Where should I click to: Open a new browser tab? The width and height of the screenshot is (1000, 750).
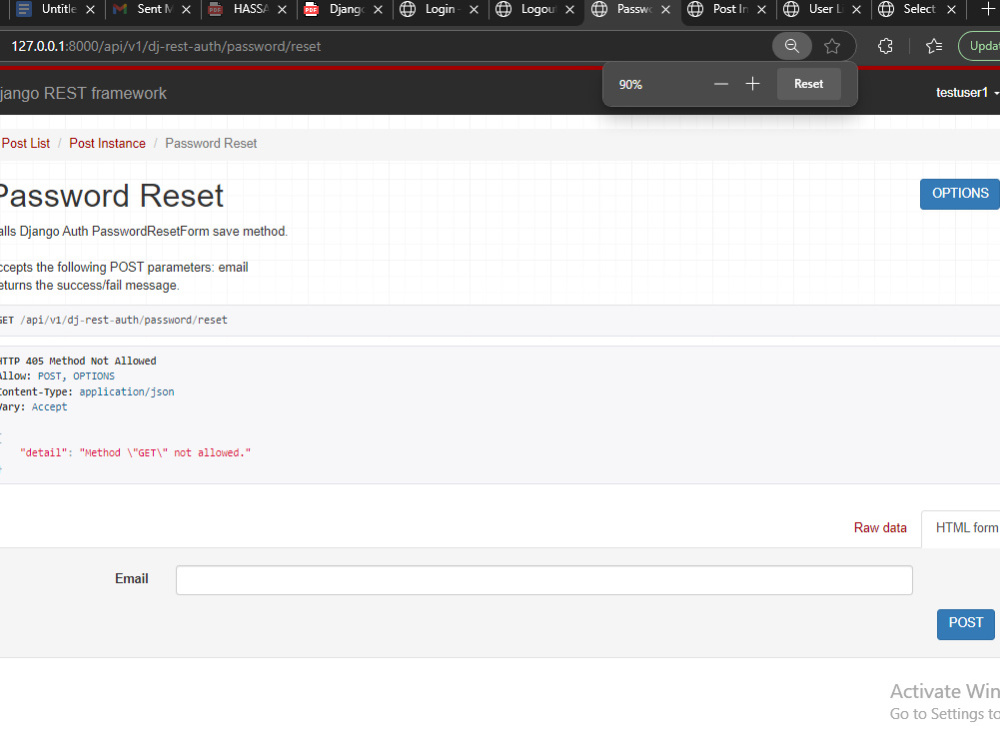pos(987,9)
